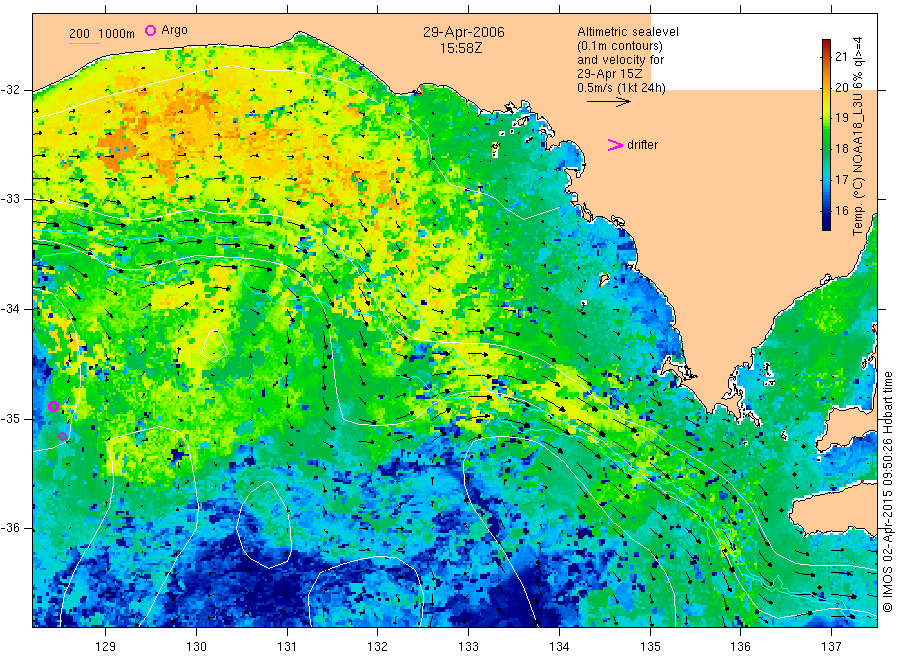900x660 pixels.
Task: Click latitude label -35
Action: coord(11,419)
